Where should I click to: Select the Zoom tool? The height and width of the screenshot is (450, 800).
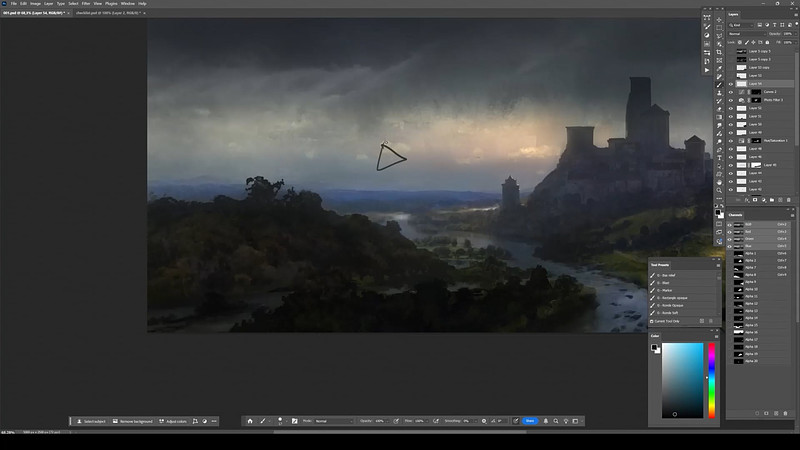(x=719, y=190)
